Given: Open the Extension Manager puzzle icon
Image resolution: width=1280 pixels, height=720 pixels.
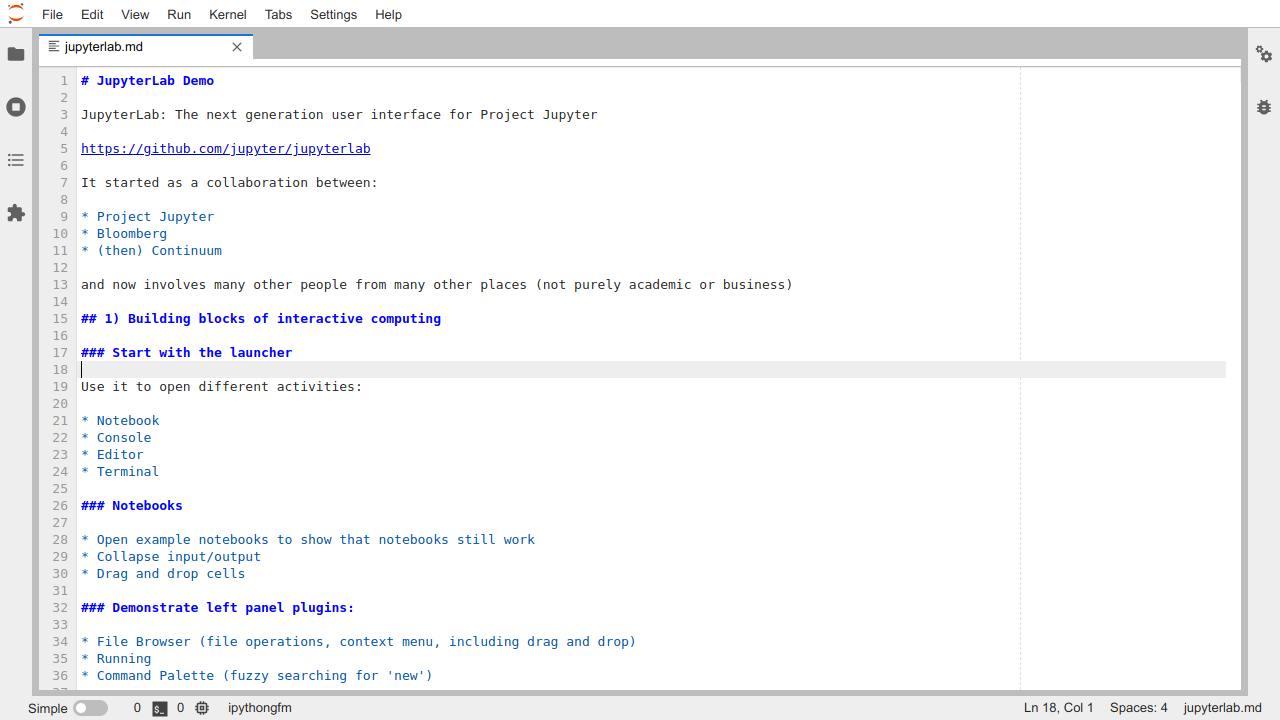Looking at the screenshot, I should [16, 213].
